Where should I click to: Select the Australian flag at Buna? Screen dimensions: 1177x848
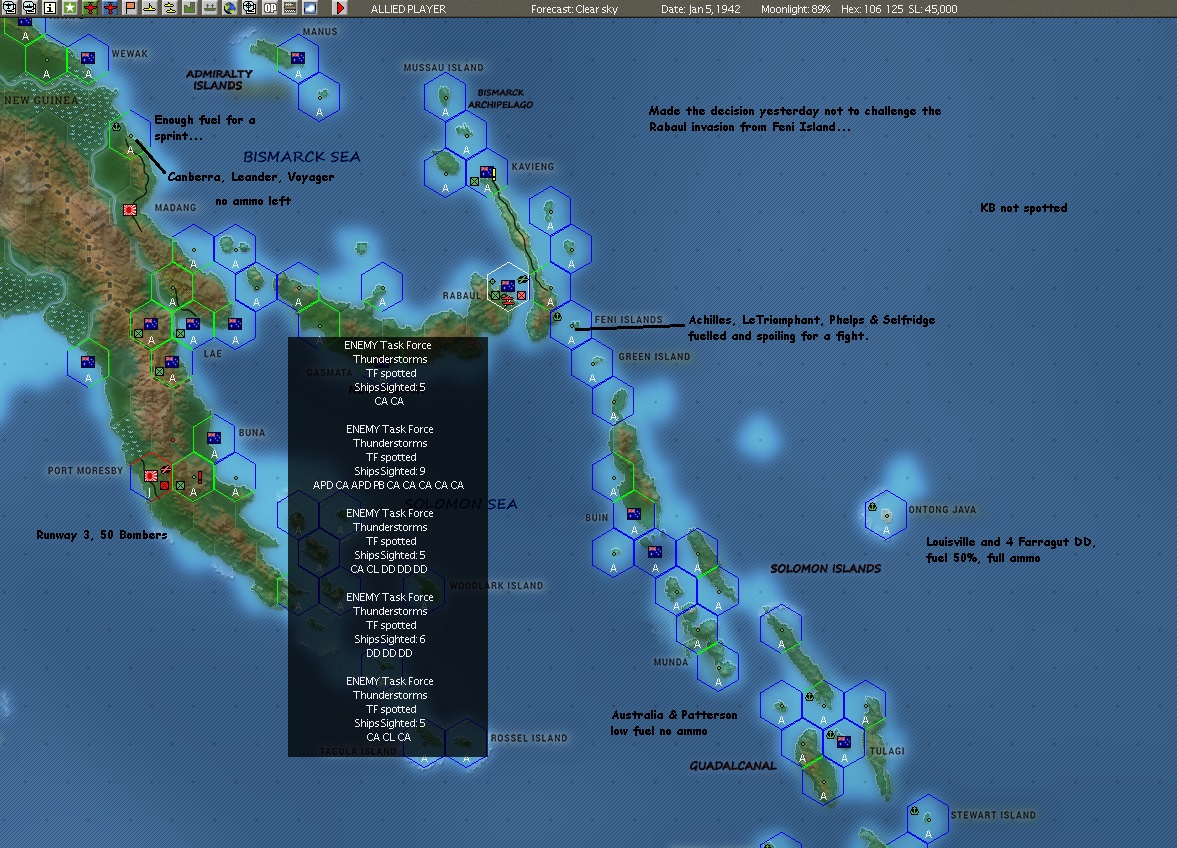point(214,438)
